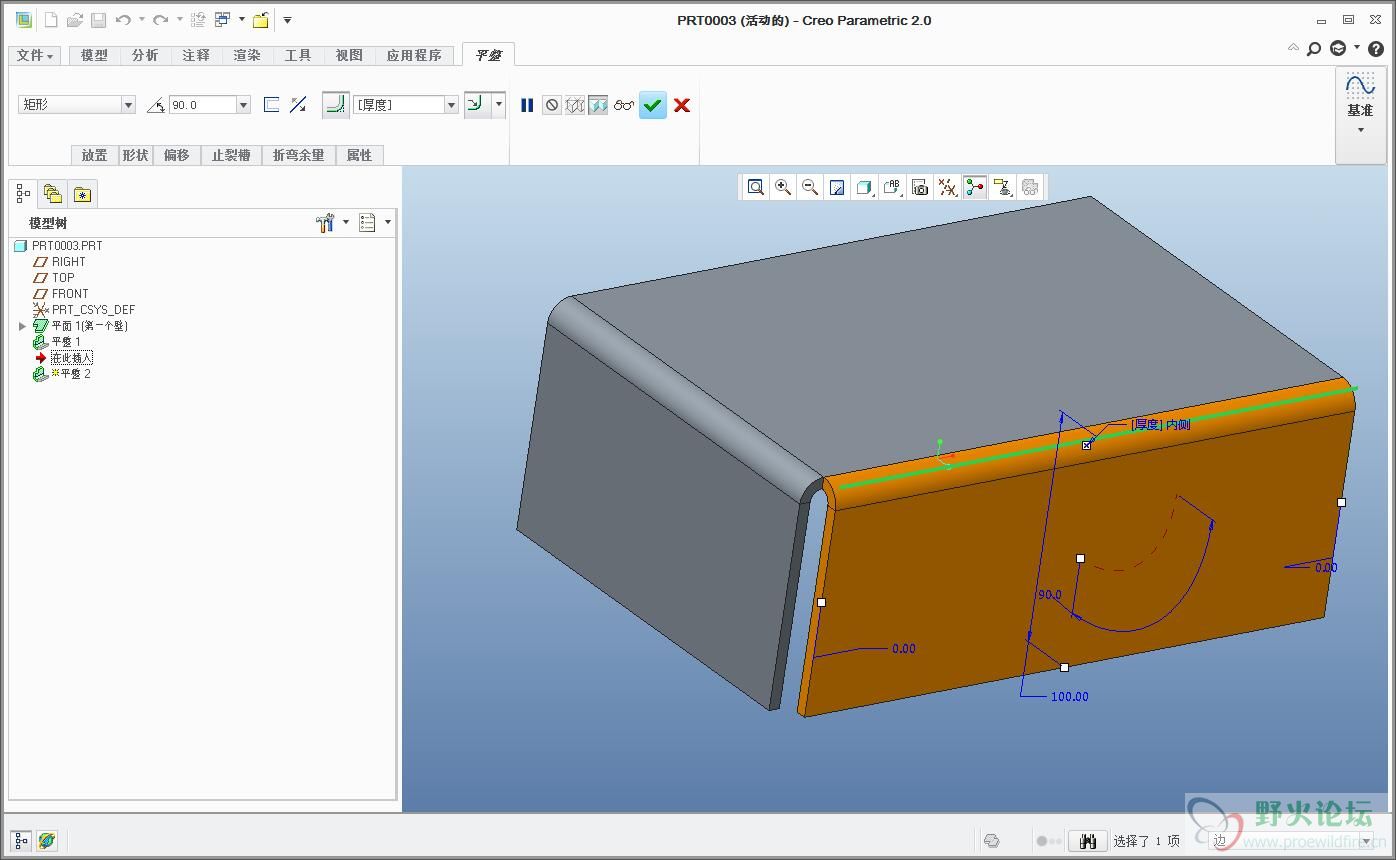
Task: Switch to the 渲染 ribbon tab
Action: tap(247, 55)
